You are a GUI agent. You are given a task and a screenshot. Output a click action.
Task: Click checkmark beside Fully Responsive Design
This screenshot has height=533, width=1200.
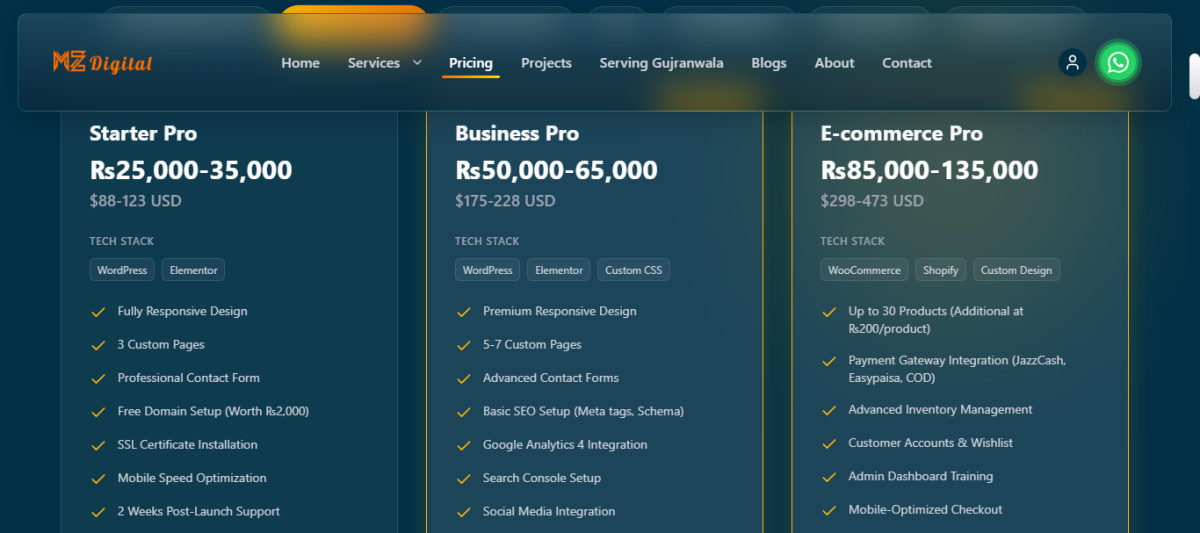click(x=98, y=312)
